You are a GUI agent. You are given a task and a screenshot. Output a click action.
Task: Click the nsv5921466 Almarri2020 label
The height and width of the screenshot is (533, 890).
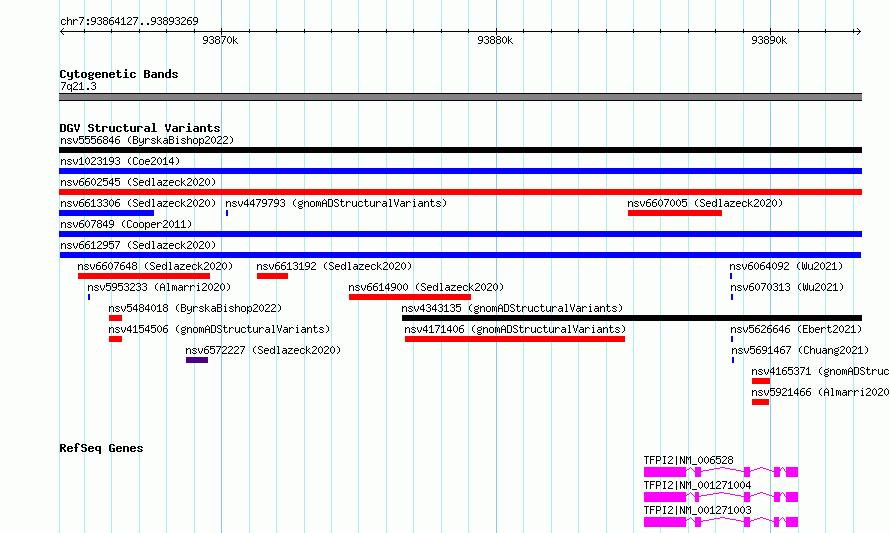(x=820, y=392)
